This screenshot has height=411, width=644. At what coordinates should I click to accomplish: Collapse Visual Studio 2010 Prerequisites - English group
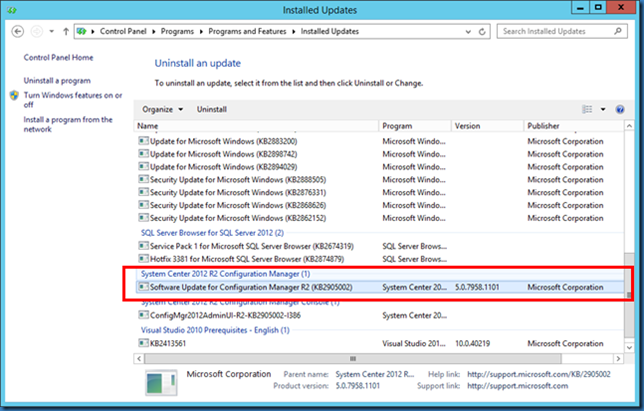point(215,330)
